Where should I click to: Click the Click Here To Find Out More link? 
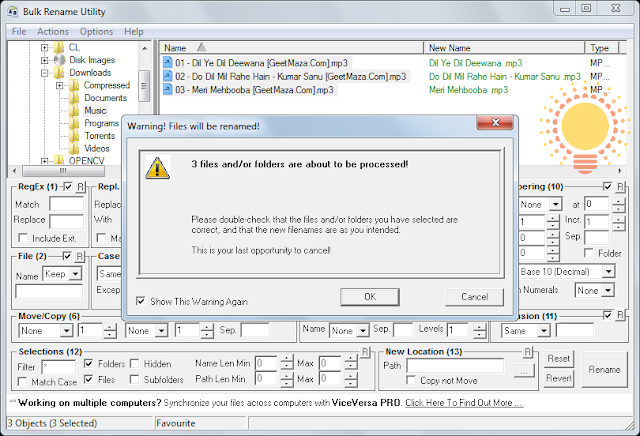coord(464,403)
